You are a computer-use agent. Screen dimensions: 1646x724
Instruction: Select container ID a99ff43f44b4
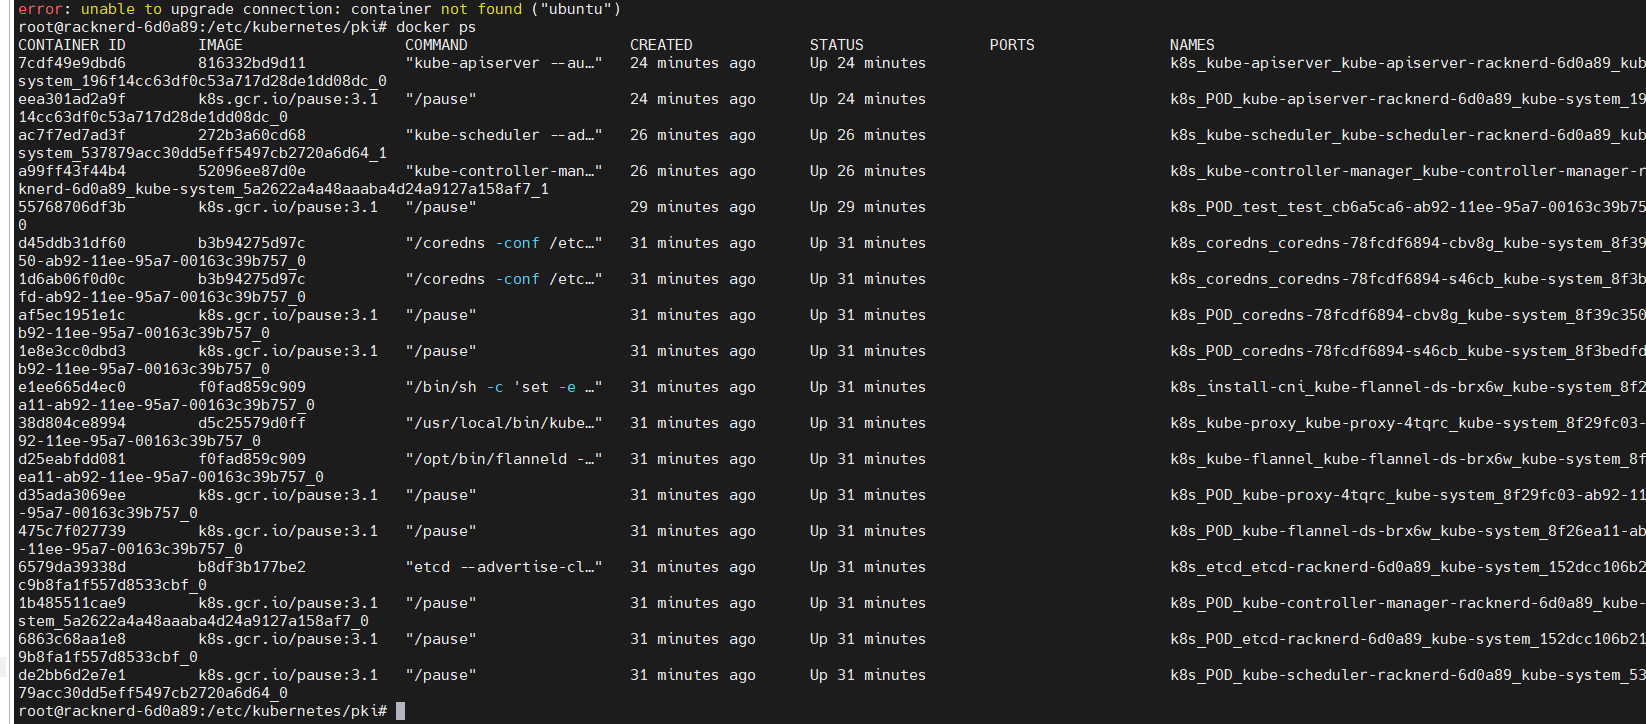(x=72, y=171)
